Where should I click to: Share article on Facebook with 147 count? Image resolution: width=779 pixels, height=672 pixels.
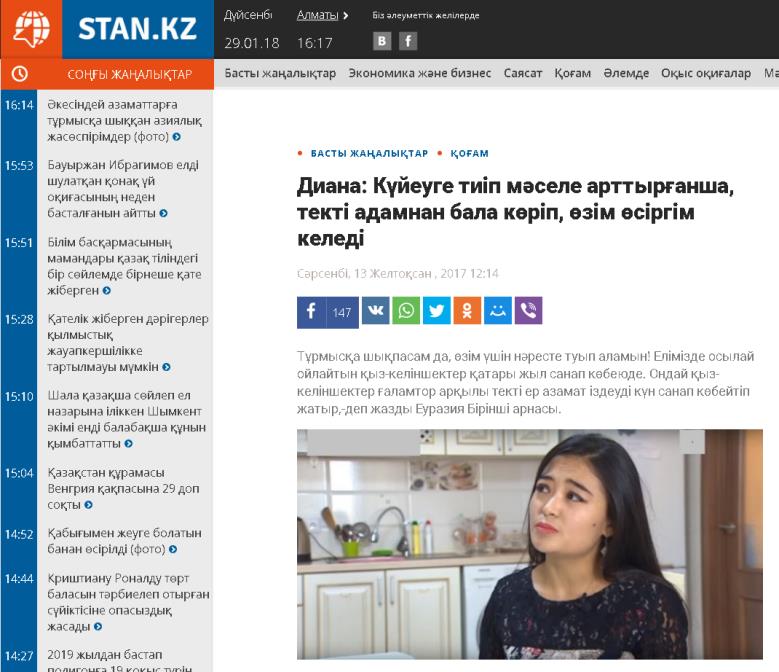tap(328, 312)
